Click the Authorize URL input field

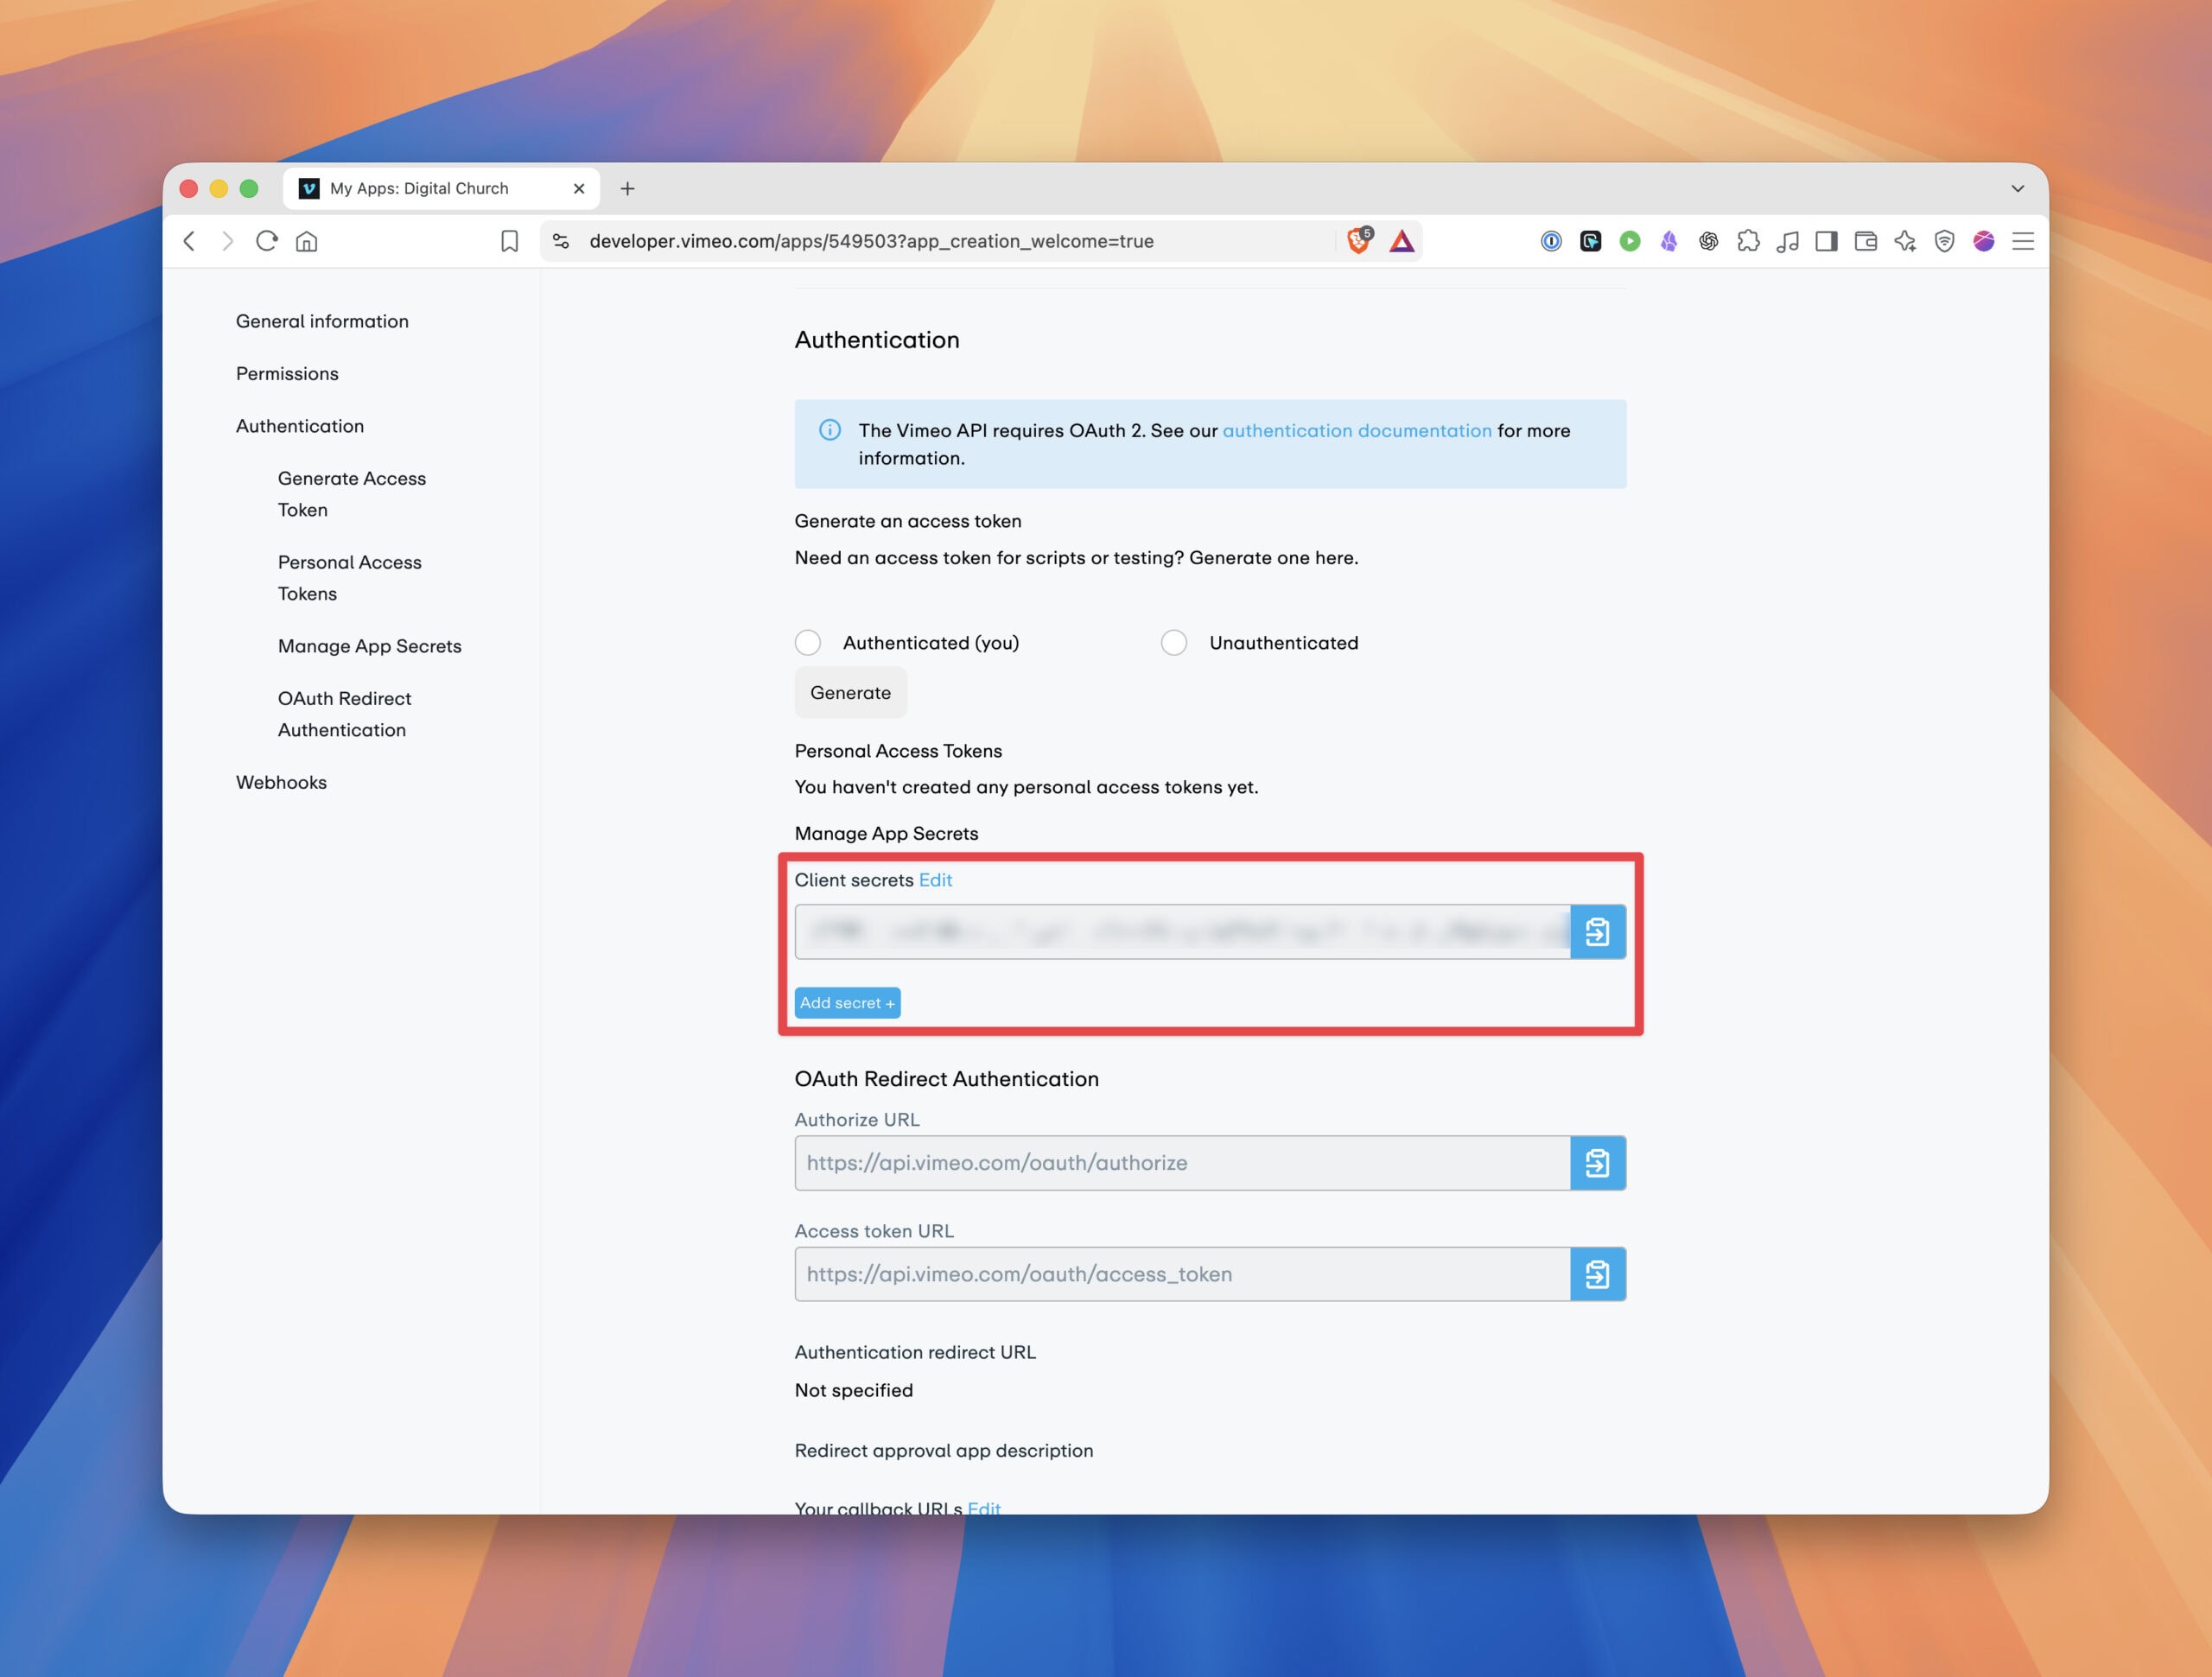[1183, 1163]
